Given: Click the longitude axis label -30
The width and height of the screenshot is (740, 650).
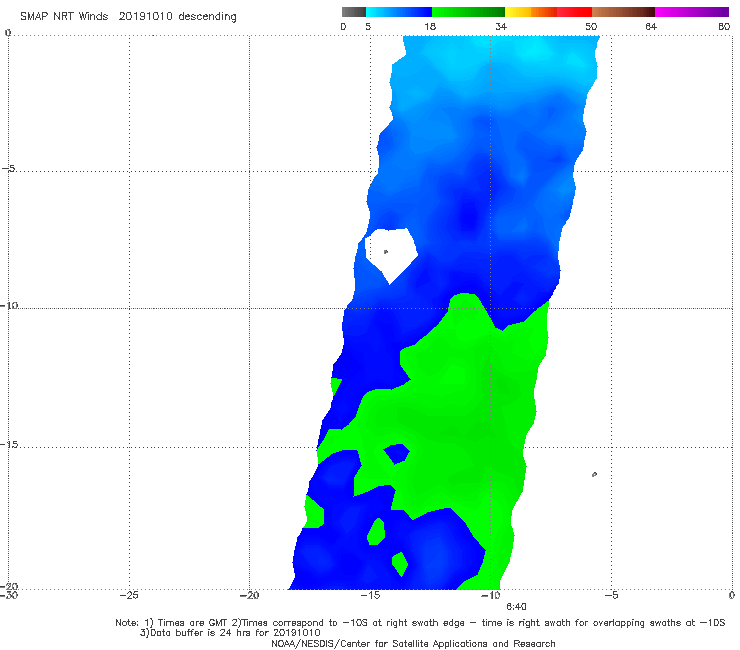Looking at the screenshot, I should tap(9, 595).
